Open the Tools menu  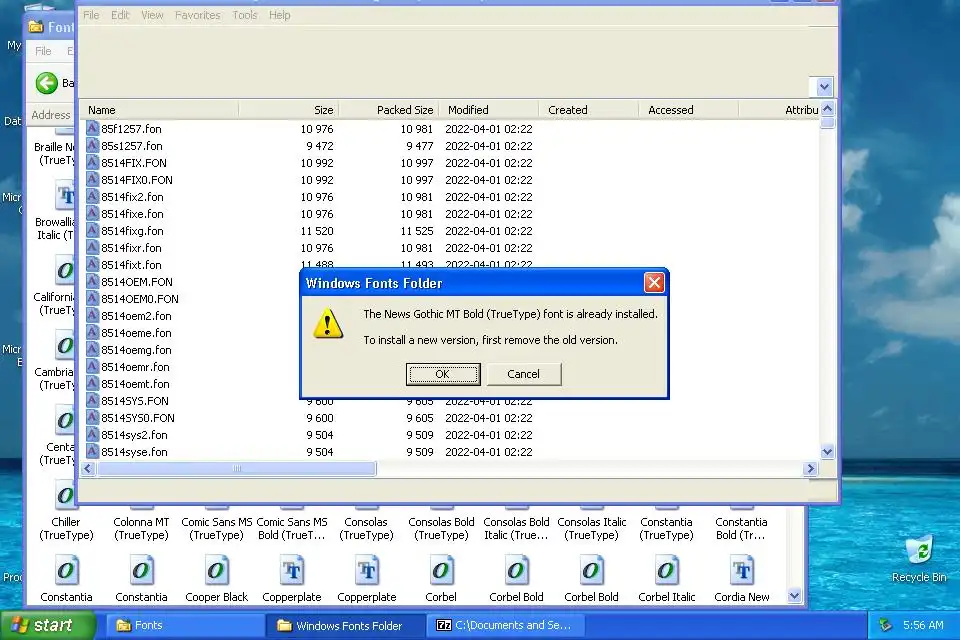pyautogui.click(x=244, y=15)
